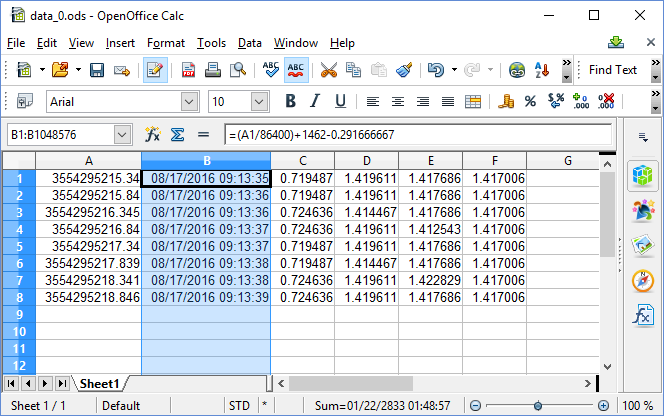The image size is (664, 416).
Task: Click the Sum sigma icon
Action: [177, 134]
